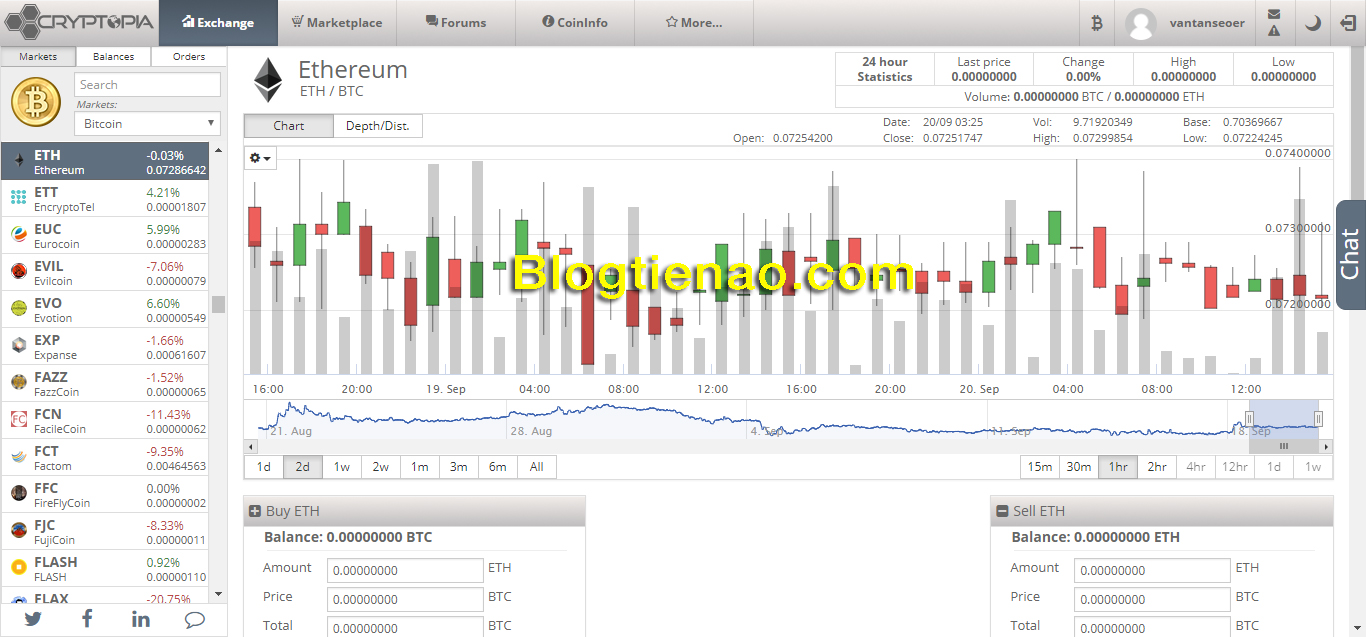Select the FAZZ FazzCoin coin icon
This screenshot has height=637, width=1366.
18,383
